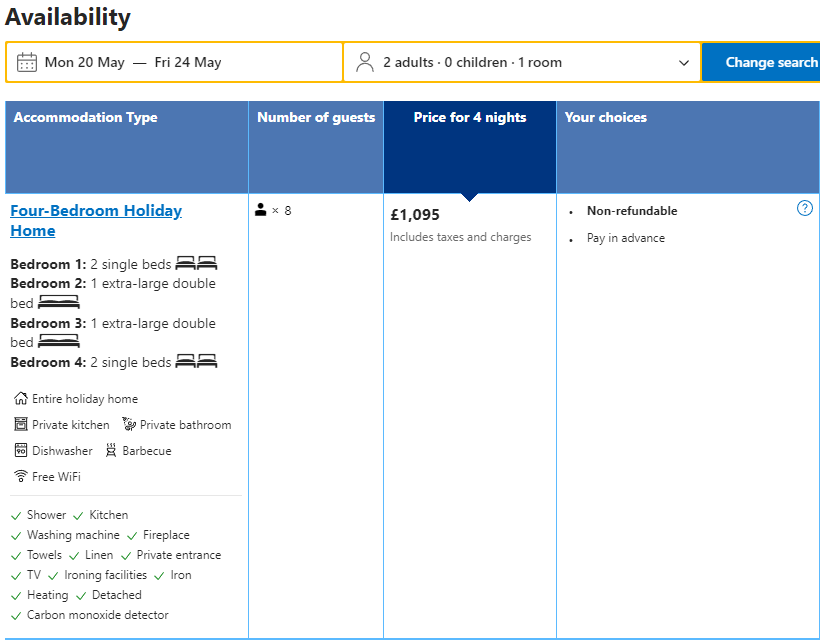This screenshot has width=820, height=640.
Task: Click the guest occupancy person icon
Action: [261, 210]
